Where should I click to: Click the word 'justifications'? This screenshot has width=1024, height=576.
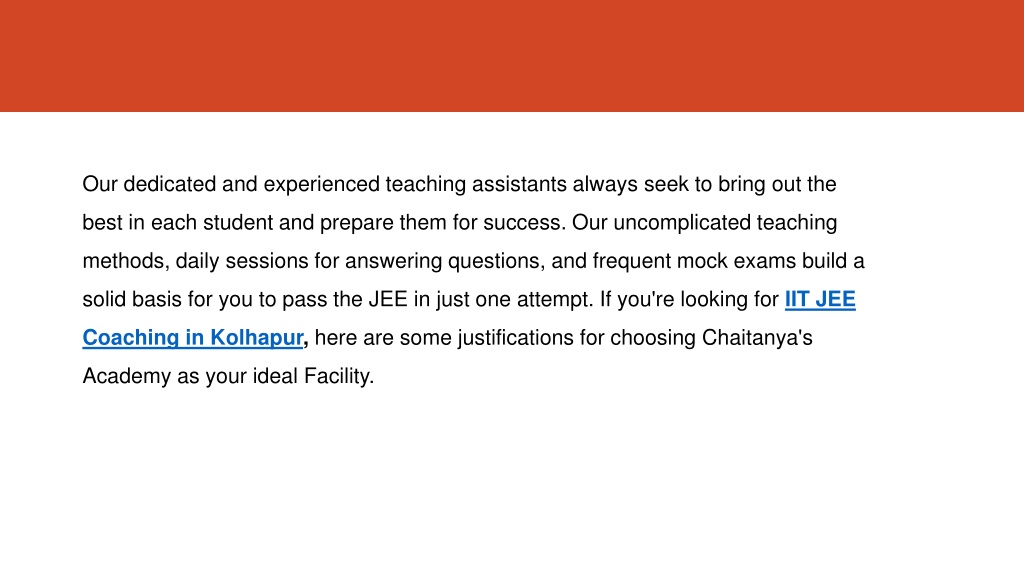tap(521, 338)
